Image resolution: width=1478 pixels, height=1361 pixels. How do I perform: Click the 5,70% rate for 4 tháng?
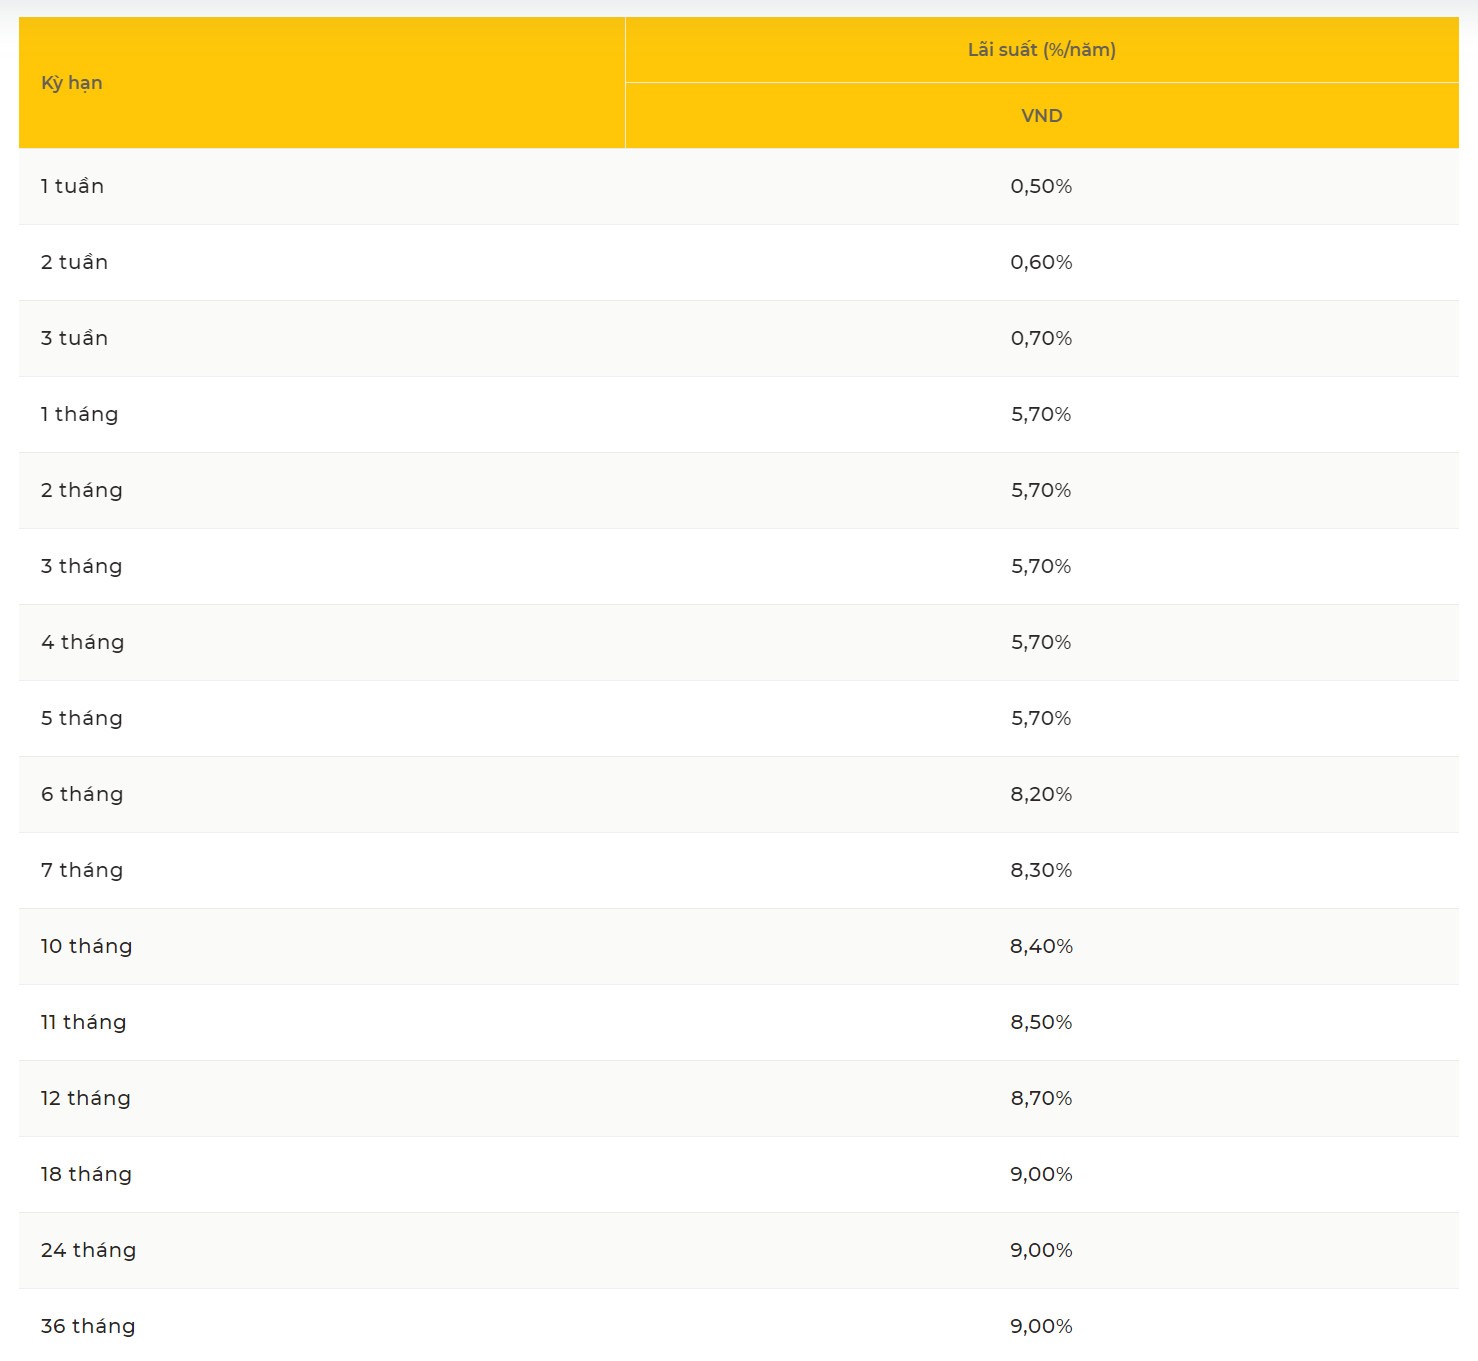tap(1041, 642)
